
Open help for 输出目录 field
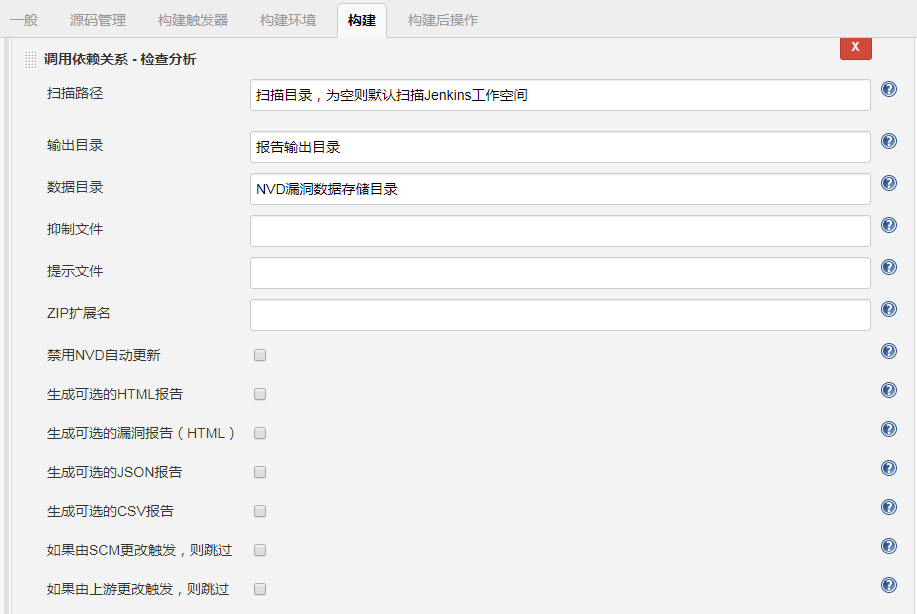pyautogui.click(x=888, y=141)
